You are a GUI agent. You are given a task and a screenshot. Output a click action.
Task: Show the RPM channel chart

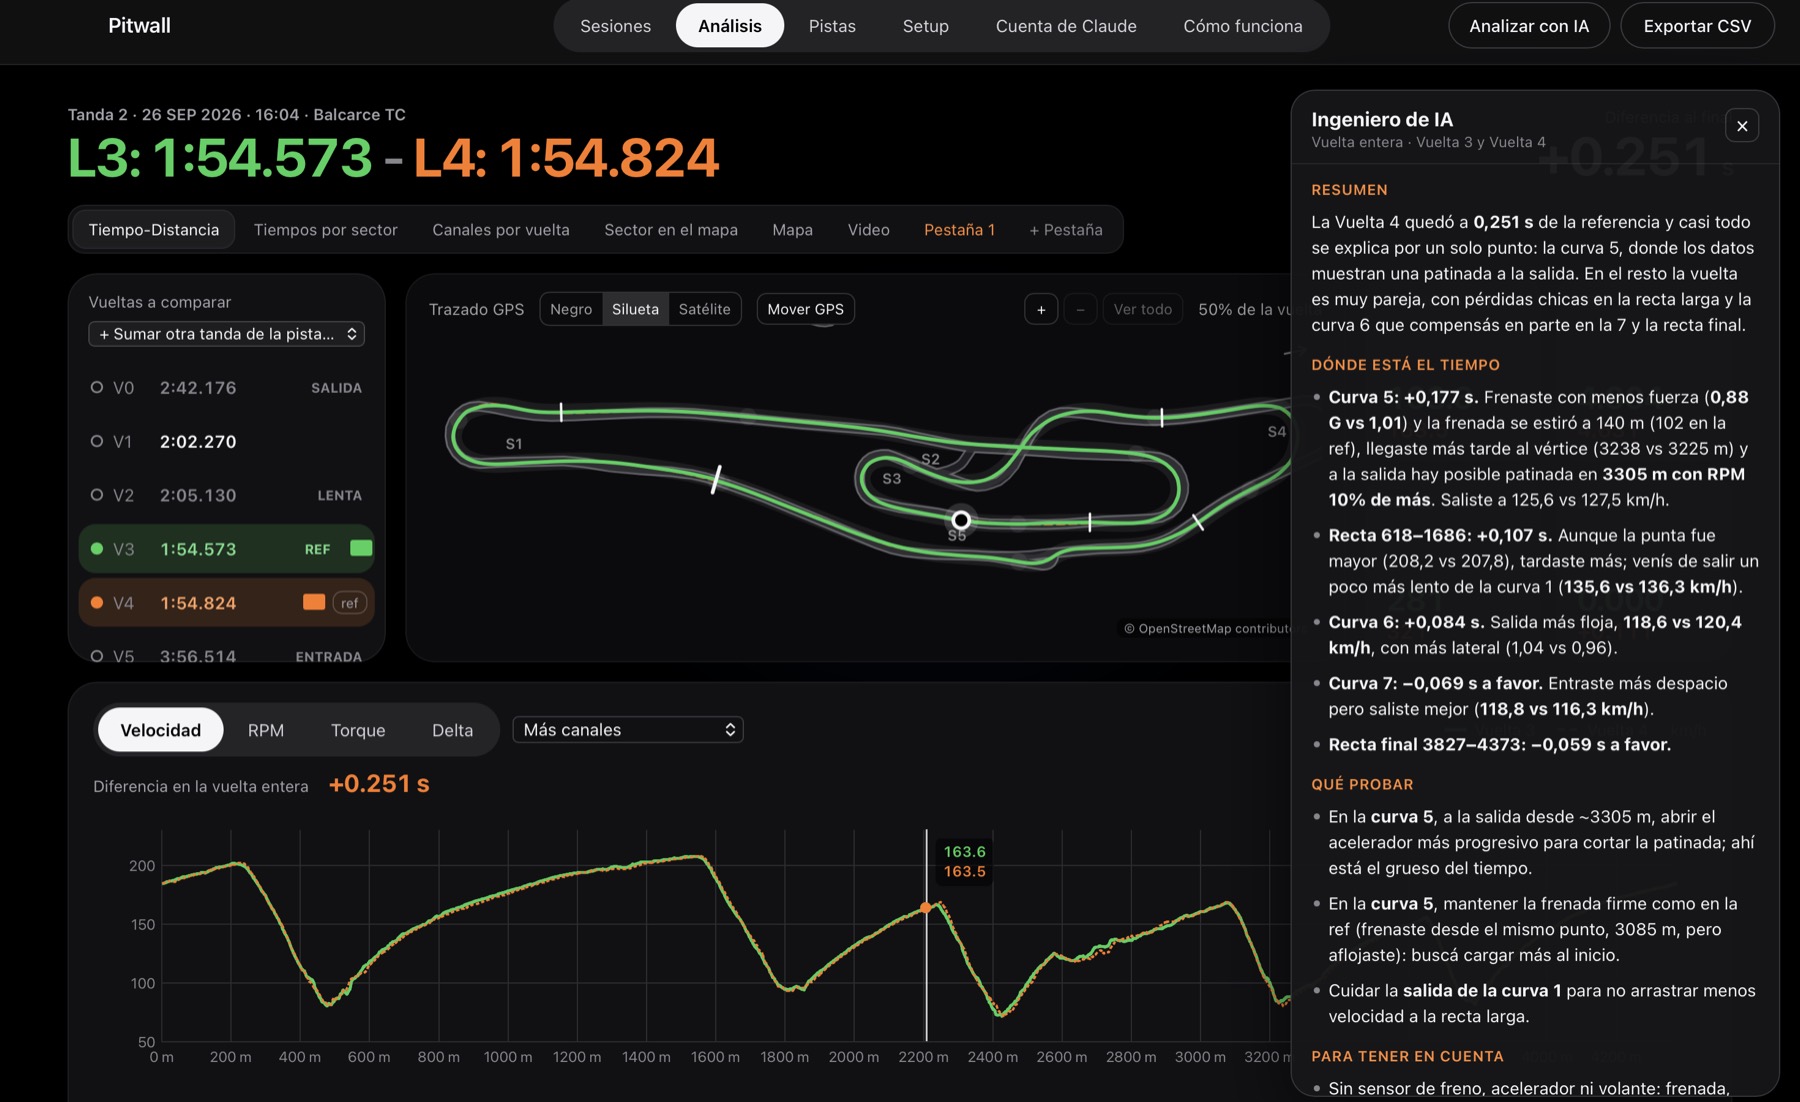point(266,731)
